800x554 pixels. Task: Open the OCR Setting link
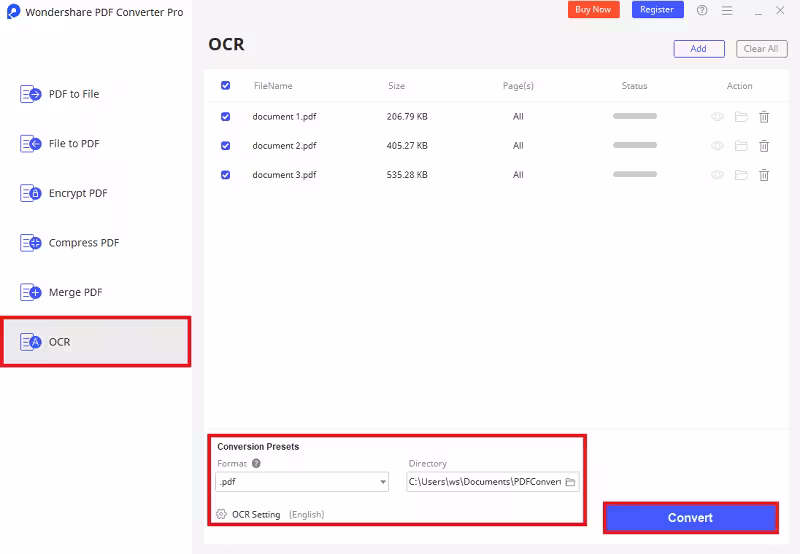pyautogui.click(x=256, y=515)
